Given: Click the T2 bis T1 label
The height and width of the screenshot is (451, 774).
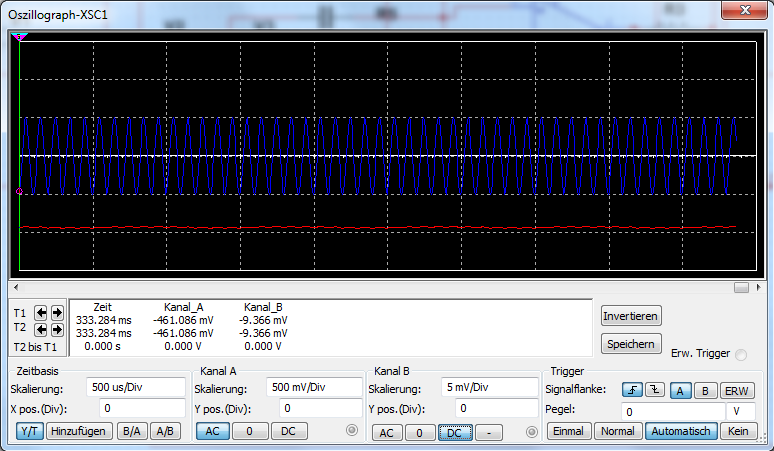Looking at the screenshot, I should click(x=35, y=347).
